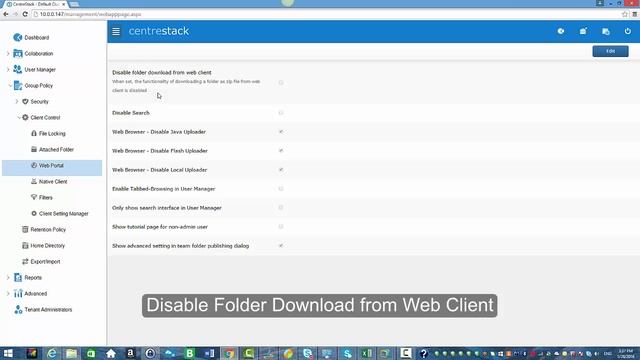Open Excel from the taskbar
640x360 pixels.
pos(366,353)
